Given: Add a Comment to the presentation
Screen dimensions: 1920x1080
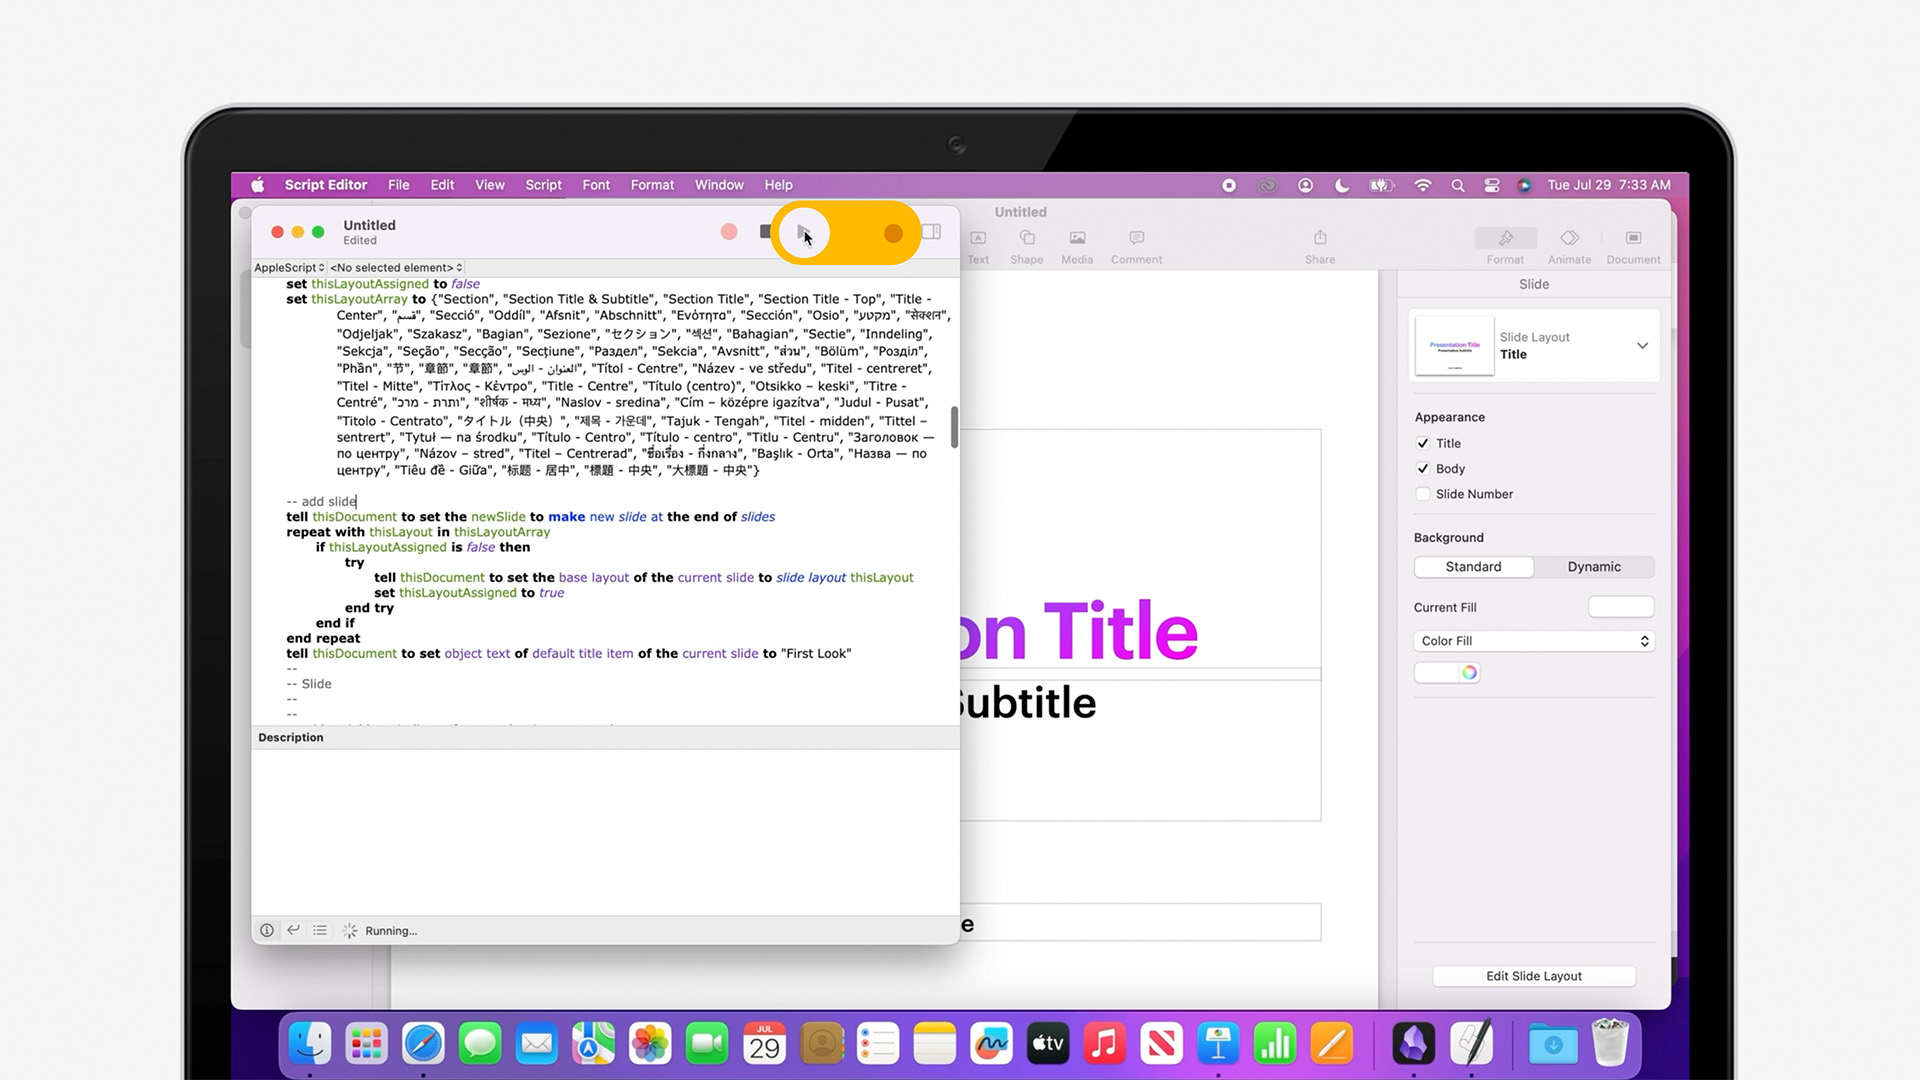Looking at the screenshot, I should tap(1136, 245).
